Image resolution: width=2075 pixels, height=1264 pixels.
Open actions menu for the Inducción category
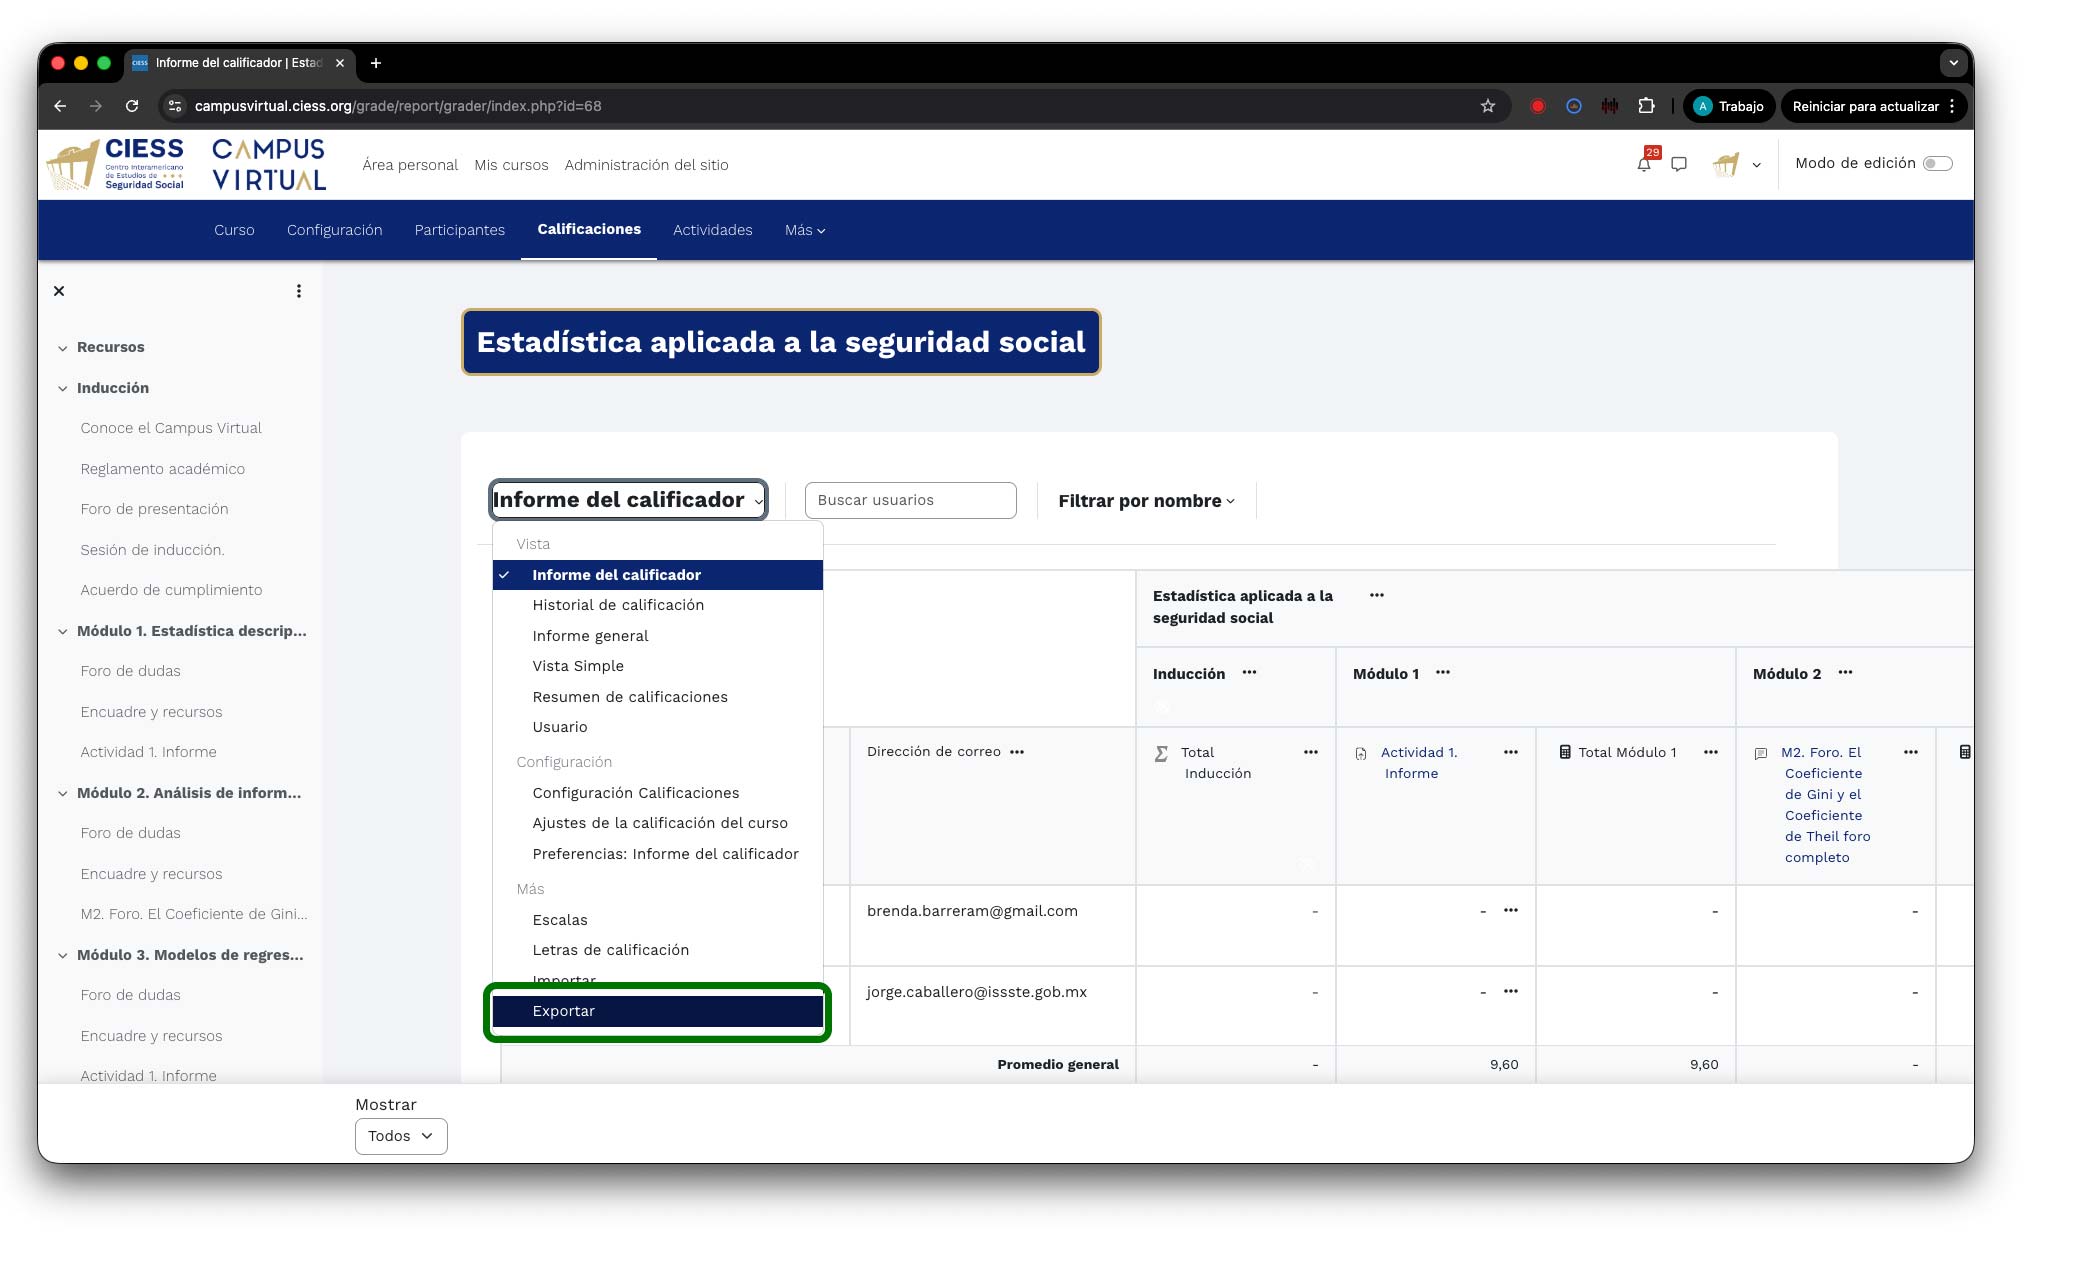(x=1249, y=673)
